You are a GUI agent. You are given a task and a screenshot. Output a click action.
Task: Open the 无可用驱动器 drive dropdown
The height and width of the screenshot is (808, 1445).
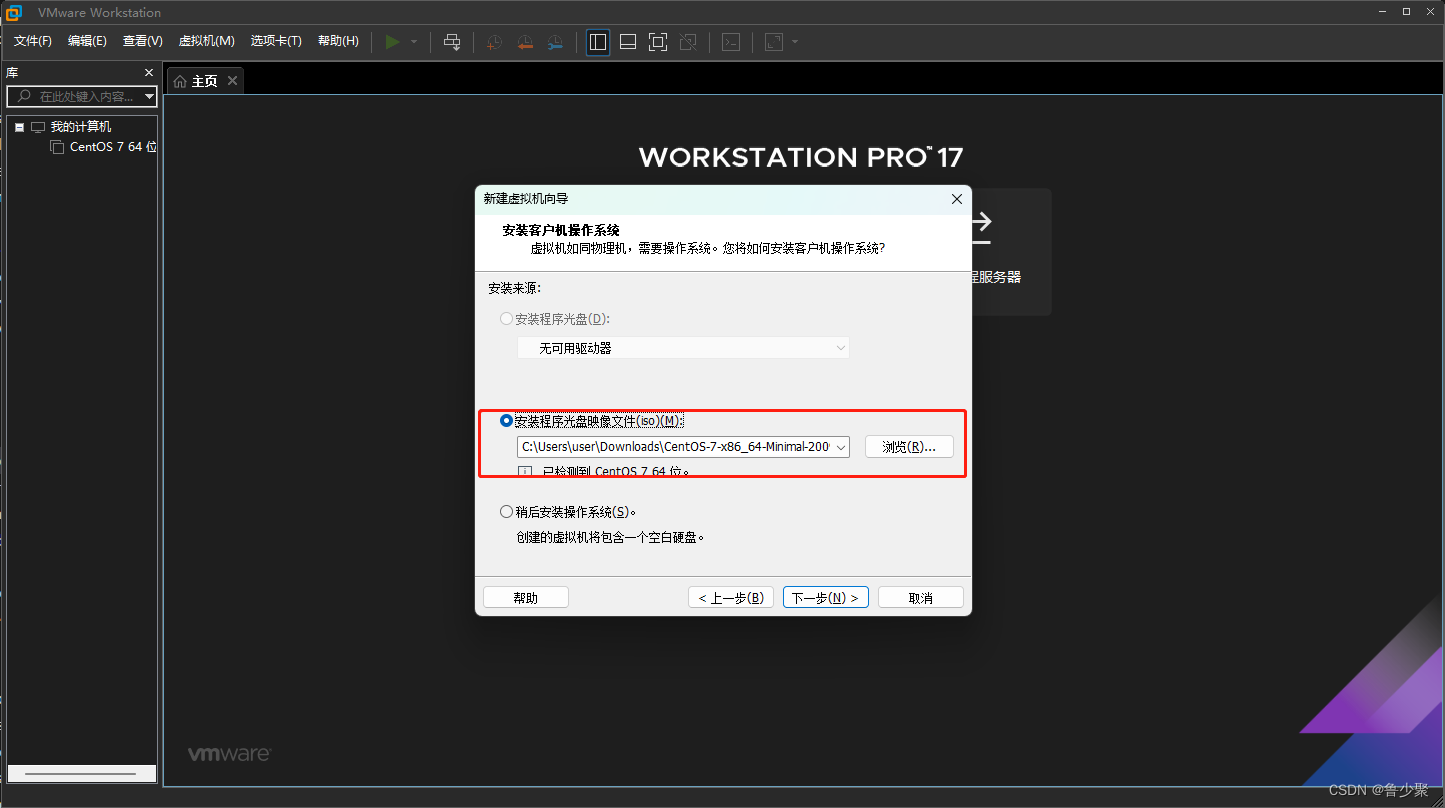click(683, 348)
